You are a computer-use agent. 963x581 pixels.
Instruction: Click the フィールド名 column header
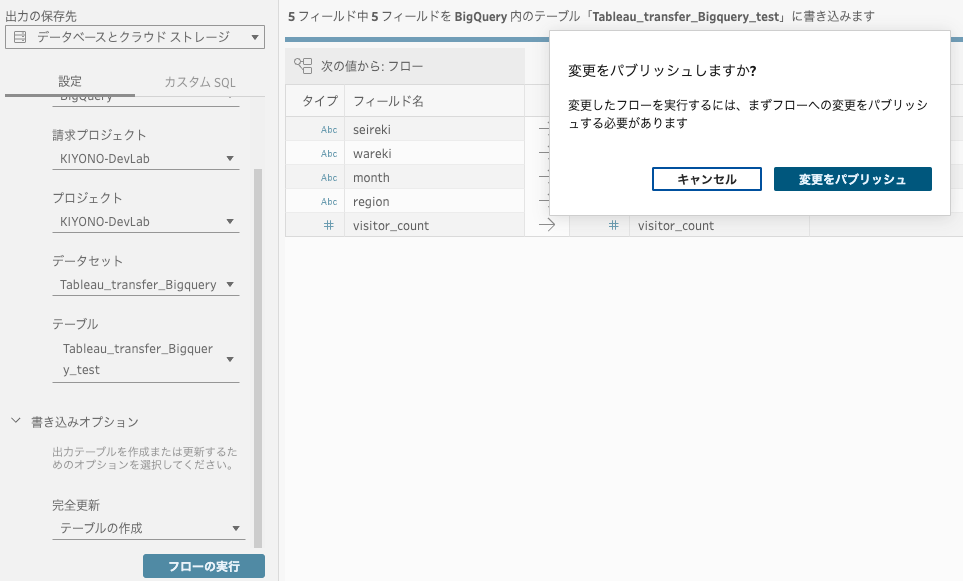388,101
